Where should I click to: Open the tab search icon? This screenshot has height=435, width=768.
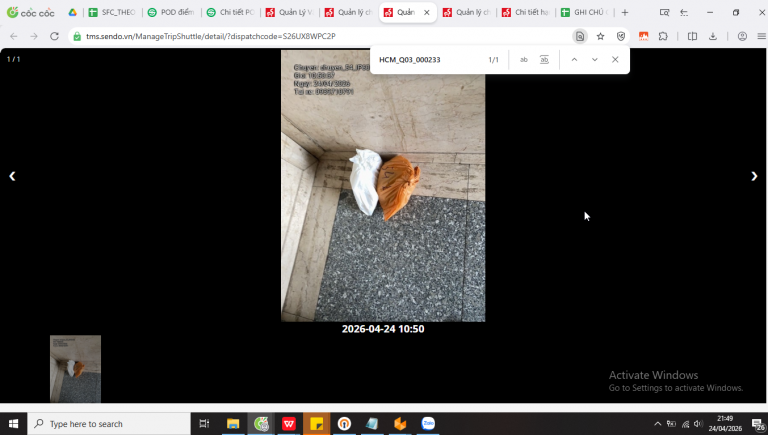(x=664, y=13)
